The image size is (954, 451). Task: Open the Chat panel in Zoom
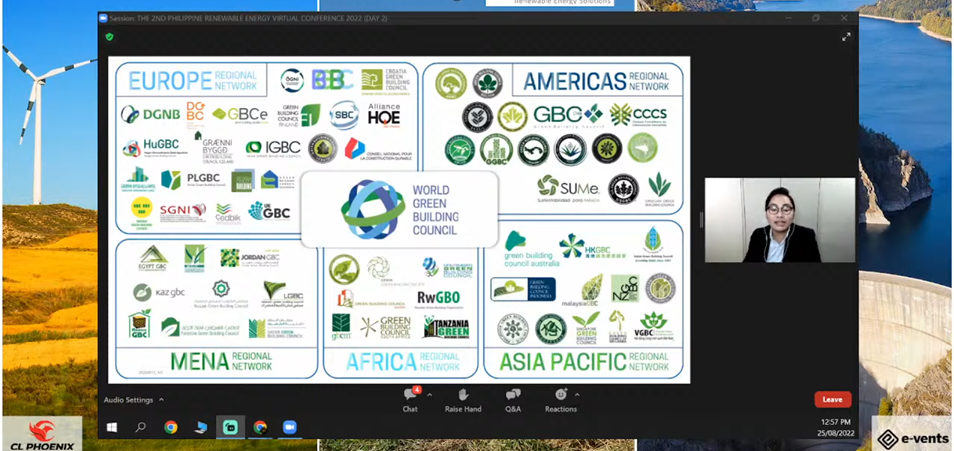tap(411, 400)
